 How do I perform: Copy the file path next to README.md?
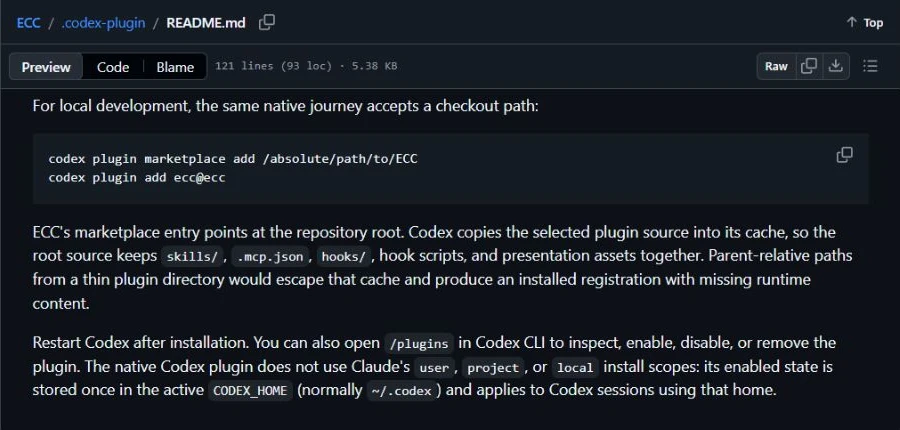(266, 23)
